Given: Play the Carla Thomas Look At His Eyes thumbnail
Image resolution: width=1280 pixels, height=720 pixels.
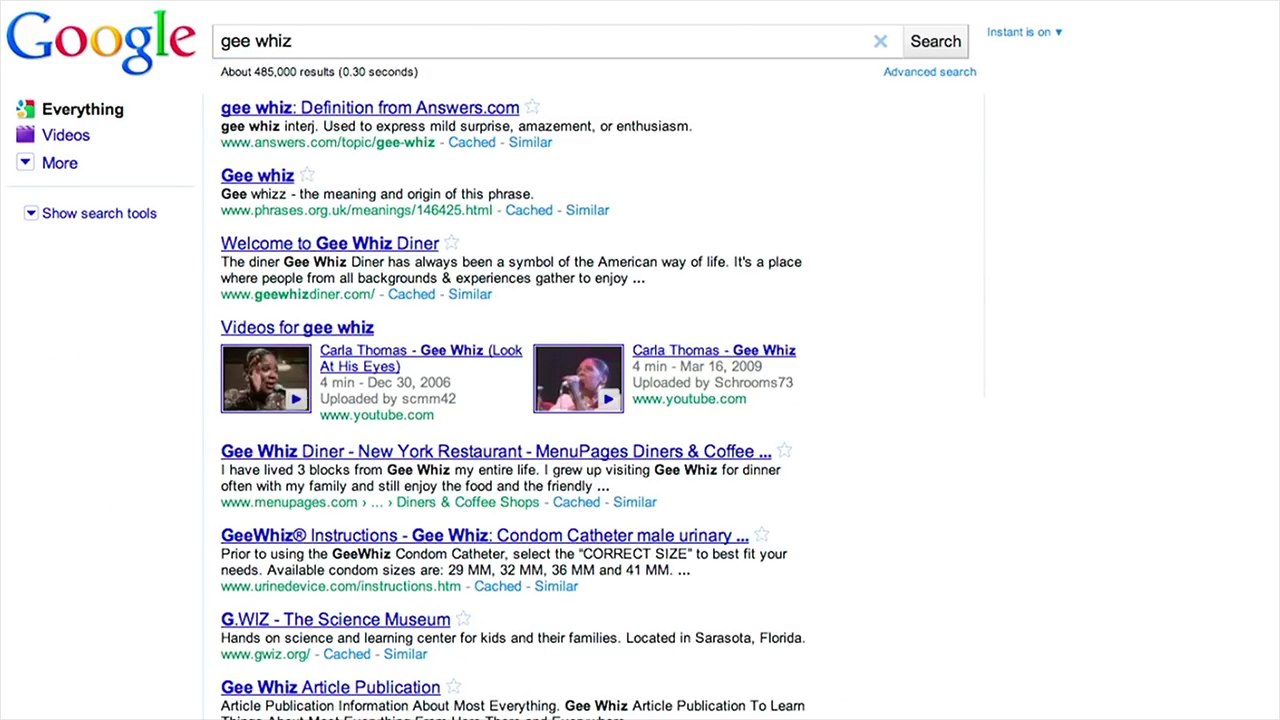Looking at the screenshot, I should 266,379.
